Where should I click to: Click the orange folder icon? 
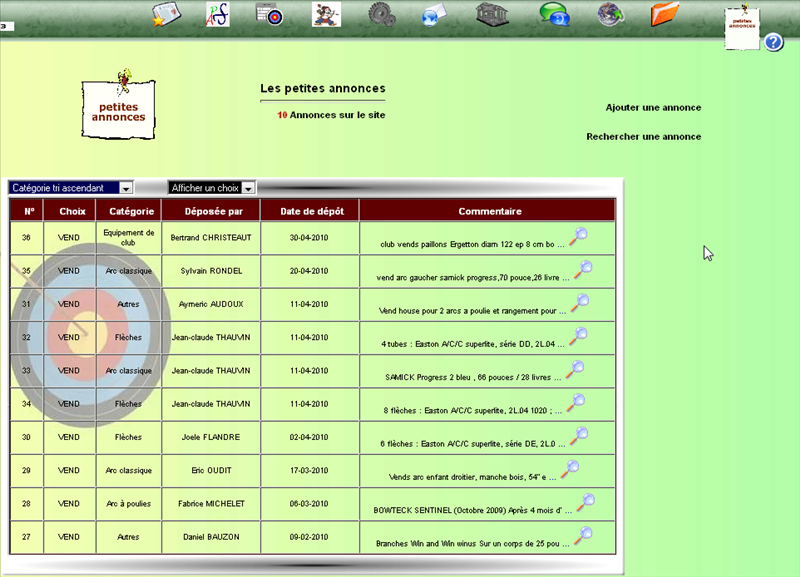pyautogui.click(x=664, y=14)
